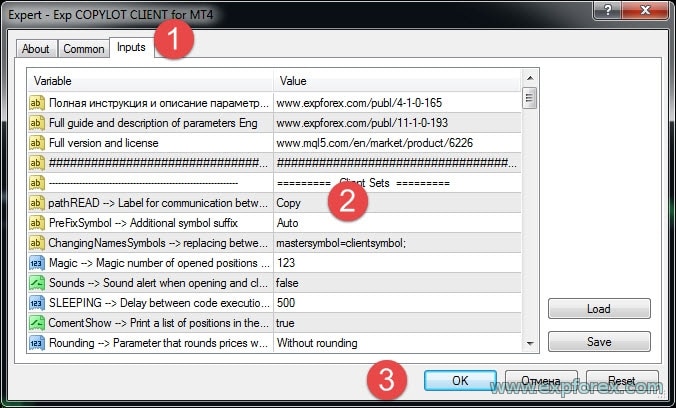The height and width of the screenshot is (408, 676).
Task: Click value www.expforex.com/publ/4-1-0-165
Action: click(x=359, y=103)
